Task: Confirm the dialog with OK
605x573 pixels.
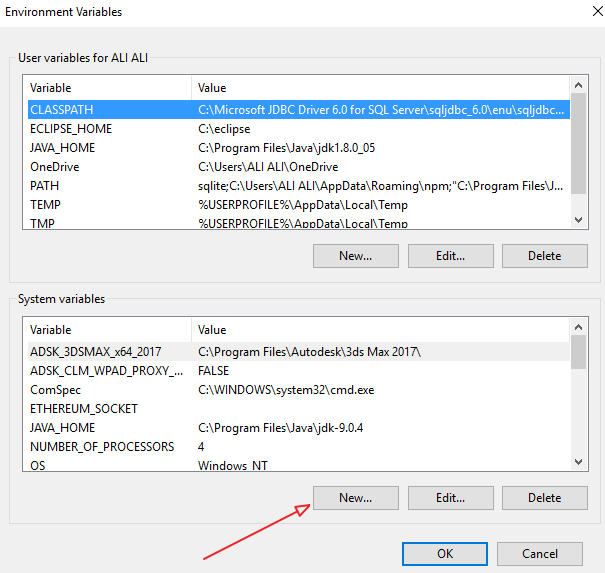Action: (445, 553)
